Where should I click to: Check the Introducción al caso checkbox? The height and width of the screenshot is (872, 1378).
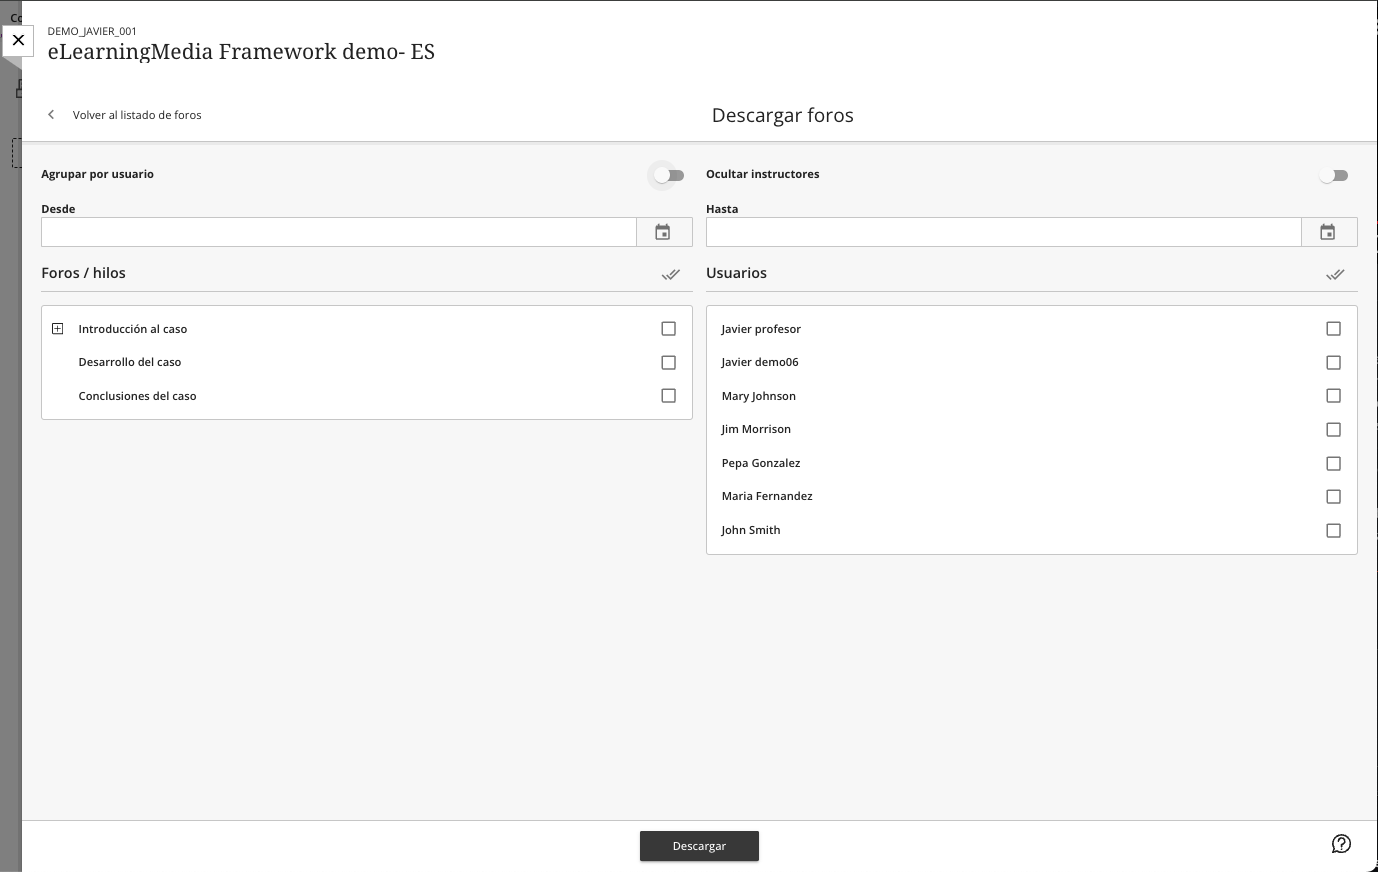(669, 329)
